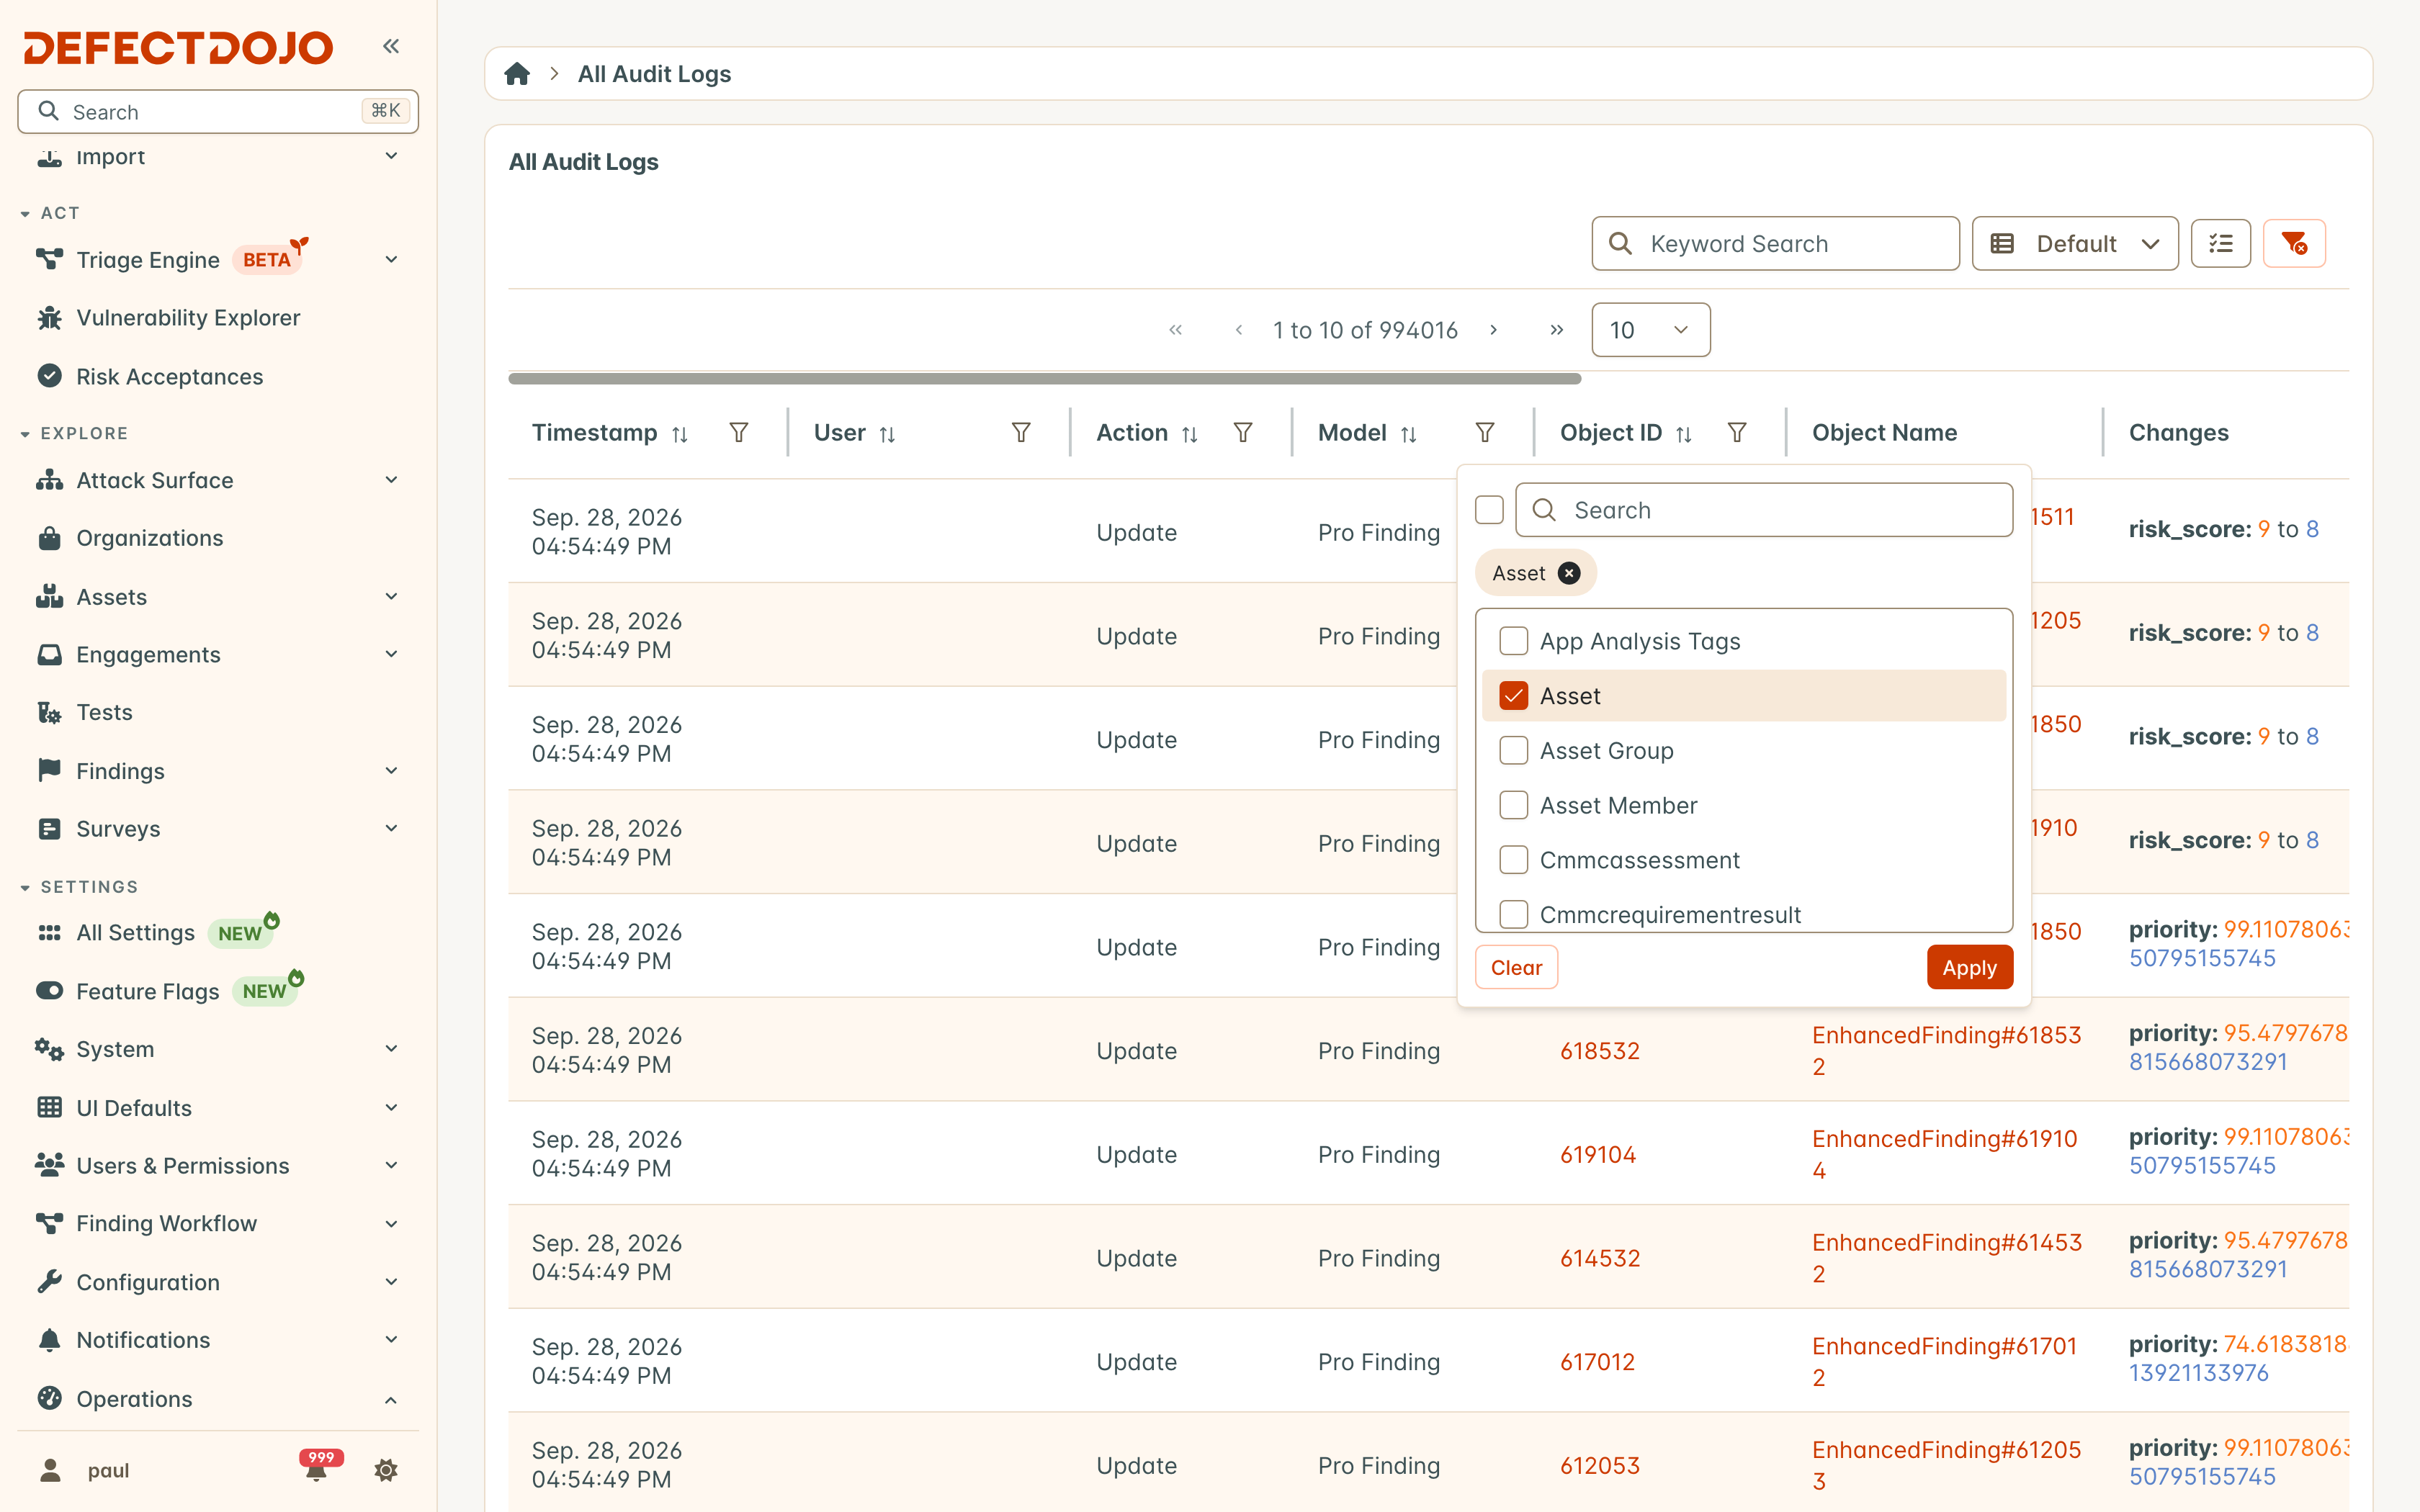2420x1512 pixels.
Task: Toggle the select-all checkbox beside filter search
Action: pyautogui.click(x=1489, y=510)
